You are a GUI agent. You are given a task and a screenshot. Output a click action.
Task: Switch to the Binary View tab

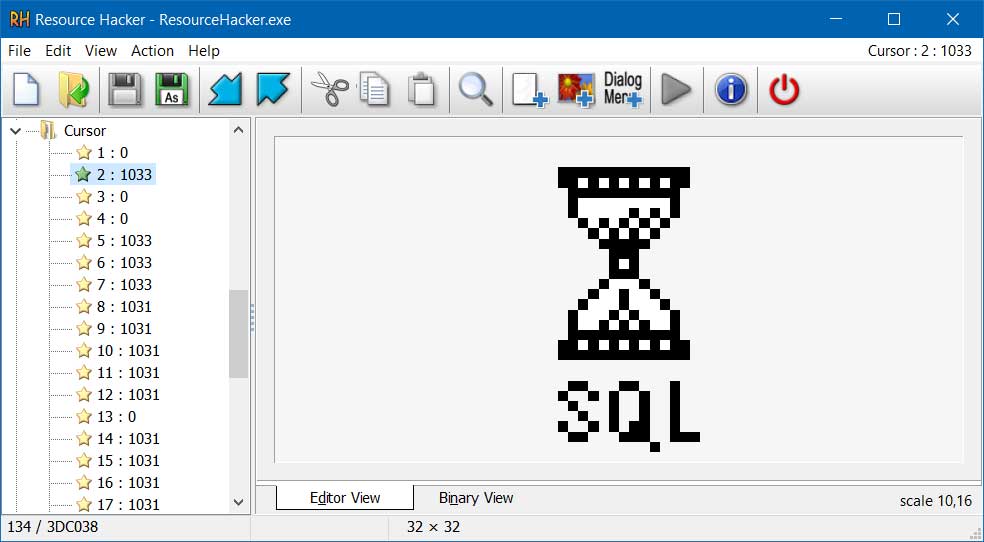tap(476, 497)
